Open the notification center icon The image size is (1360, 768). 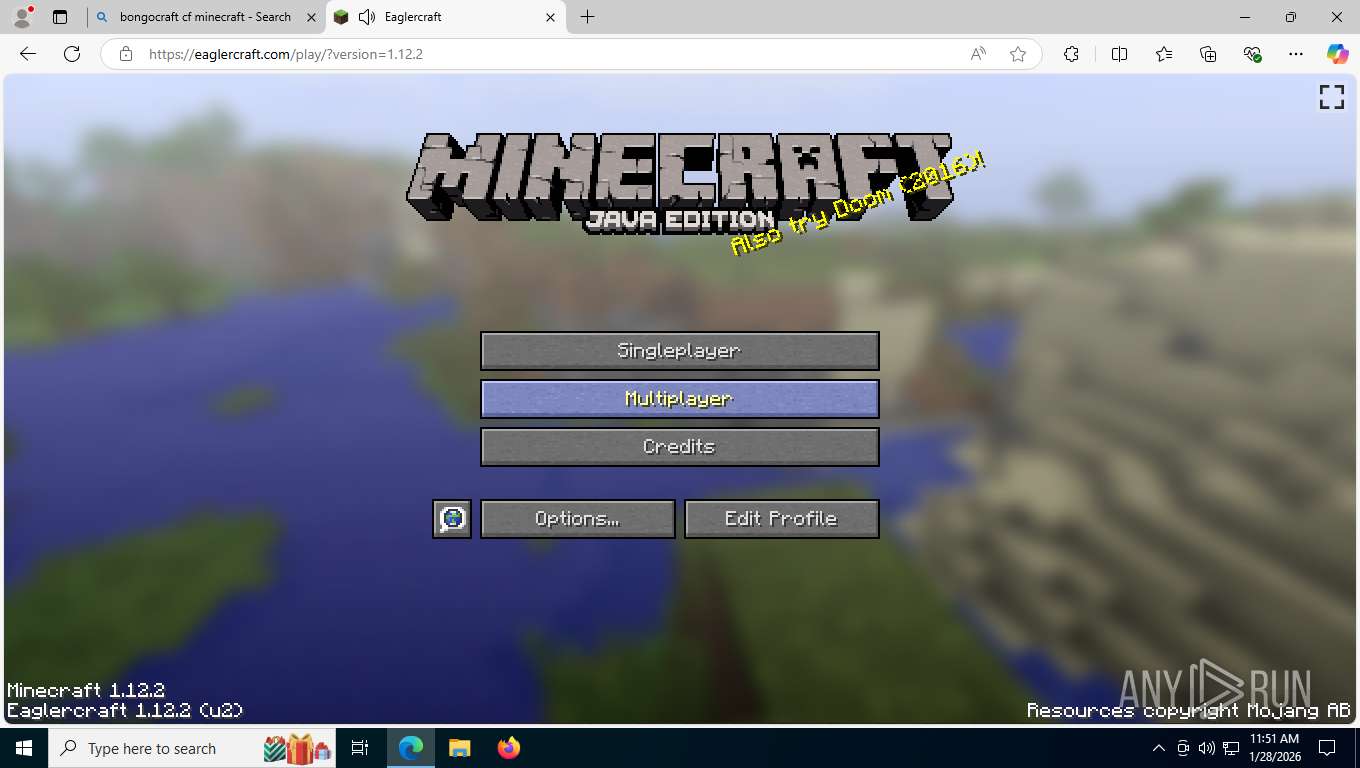coord(1327,748)
